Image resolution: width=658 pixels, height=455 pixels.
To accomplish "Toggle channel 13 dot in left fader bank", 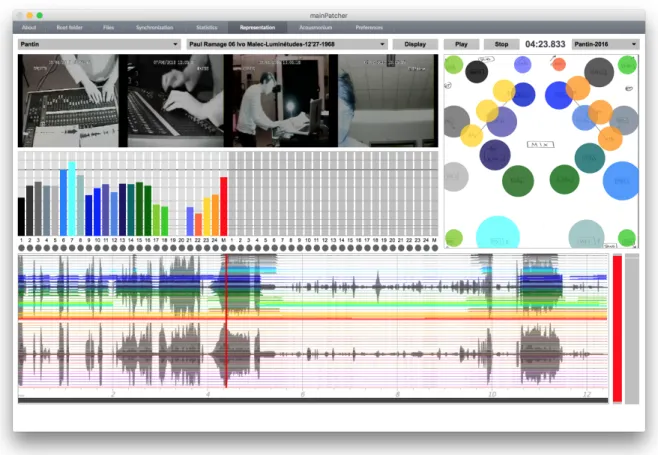I will pyautogui.click(x=123, y=248).
